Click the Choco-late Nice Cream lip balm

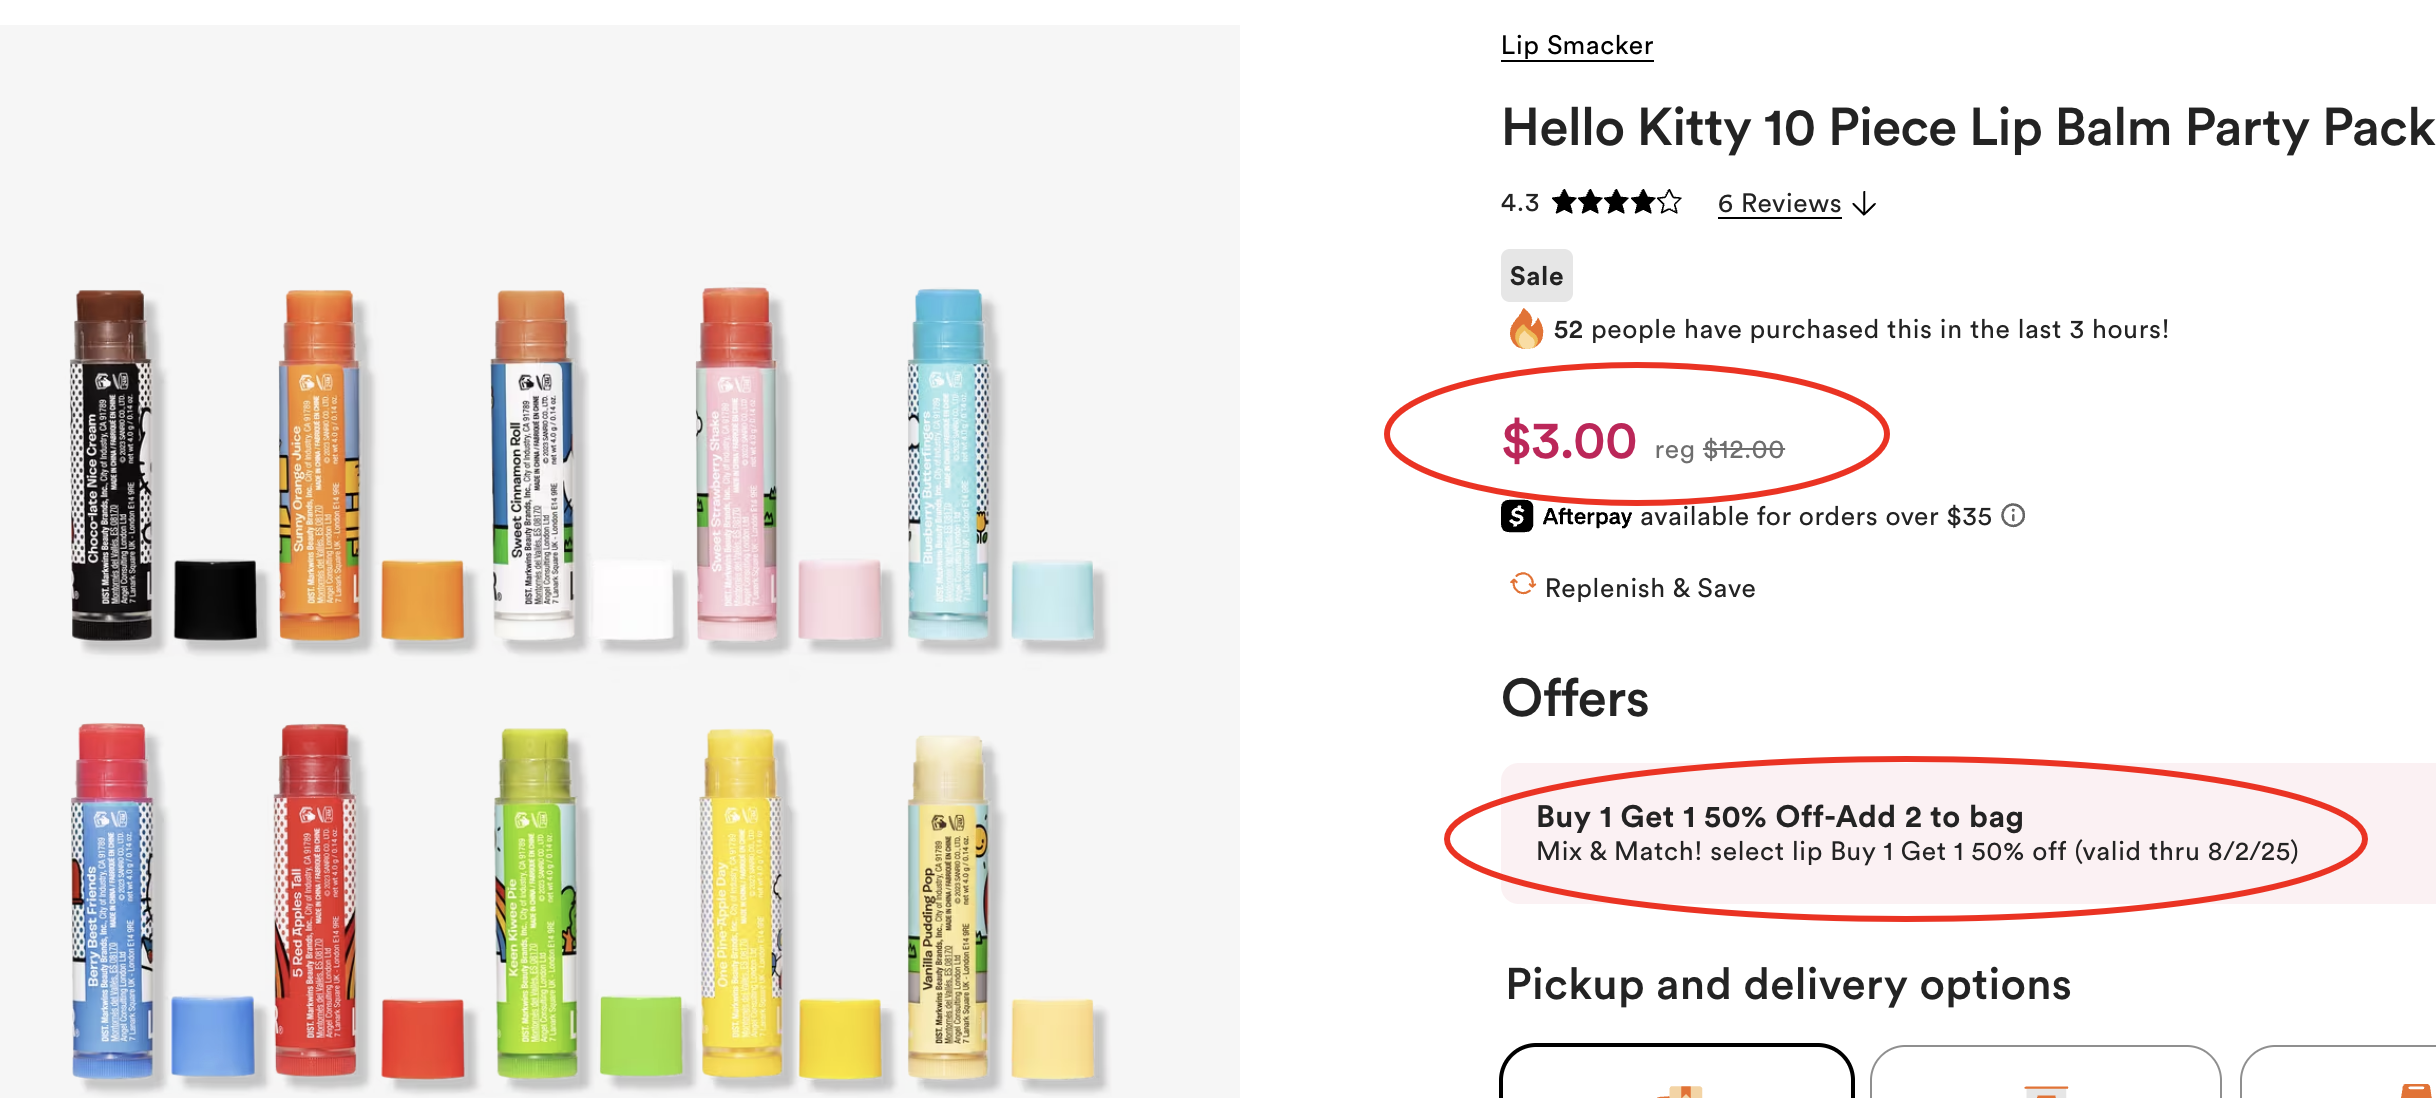click(x=111, y=465)
